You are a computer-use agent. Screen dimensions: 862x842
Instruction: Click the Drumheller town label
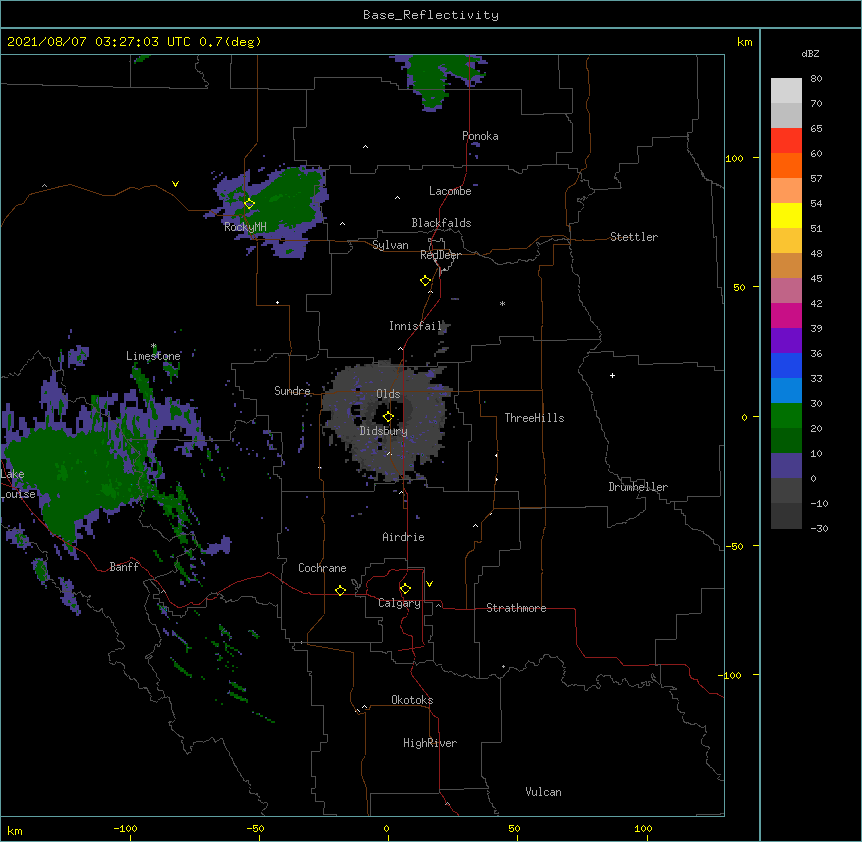(638, 487)
